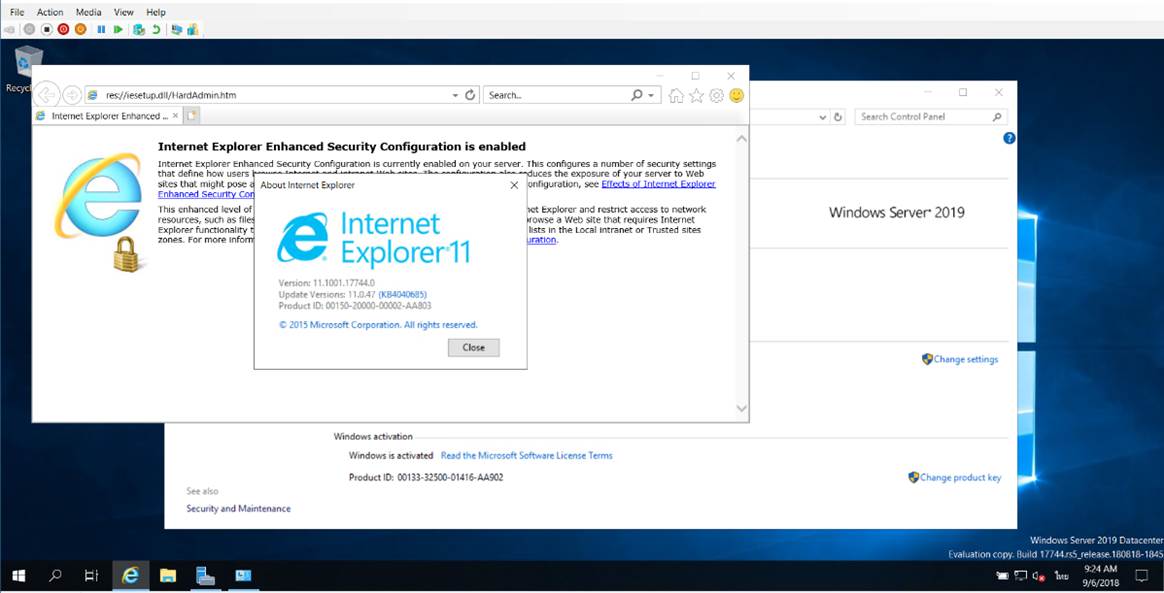Image resolution: width=1164 pixels, height=593 pixels.
Task: Click the magnifier search icon in IE
Action: point(636,95)
